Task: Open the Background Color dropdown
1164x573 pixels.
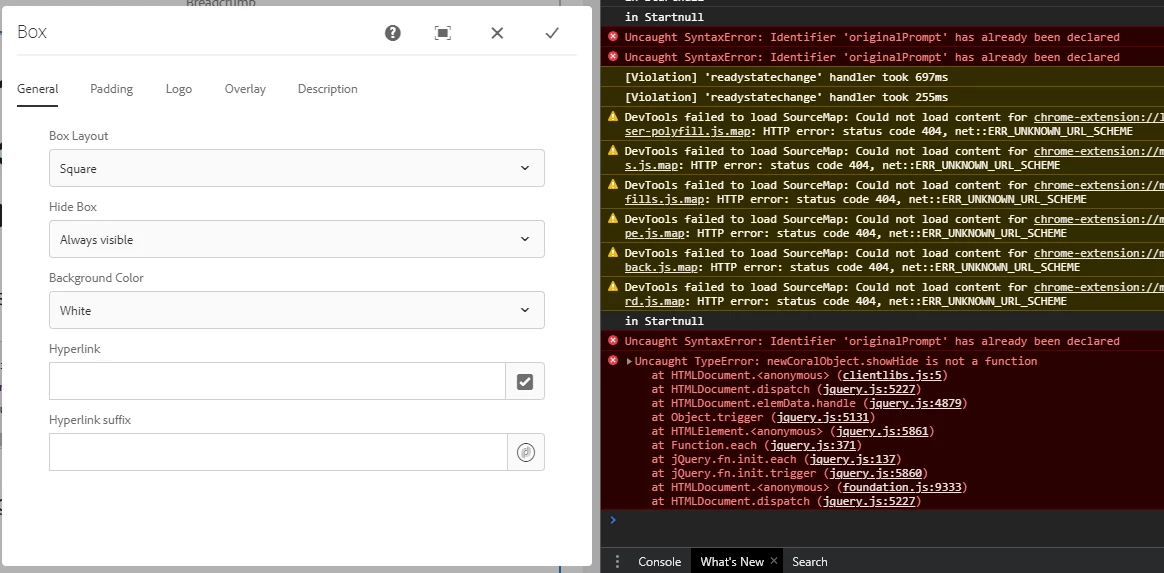Action: coord(297,310)
